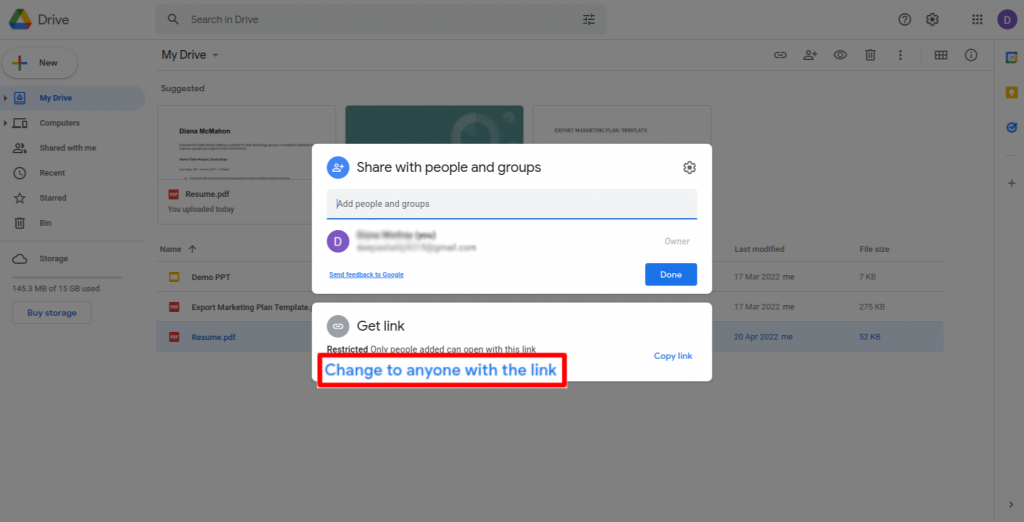Toggle the preview eye icon
Viewport: 1024px width, 522px height.
click(840, 55)
